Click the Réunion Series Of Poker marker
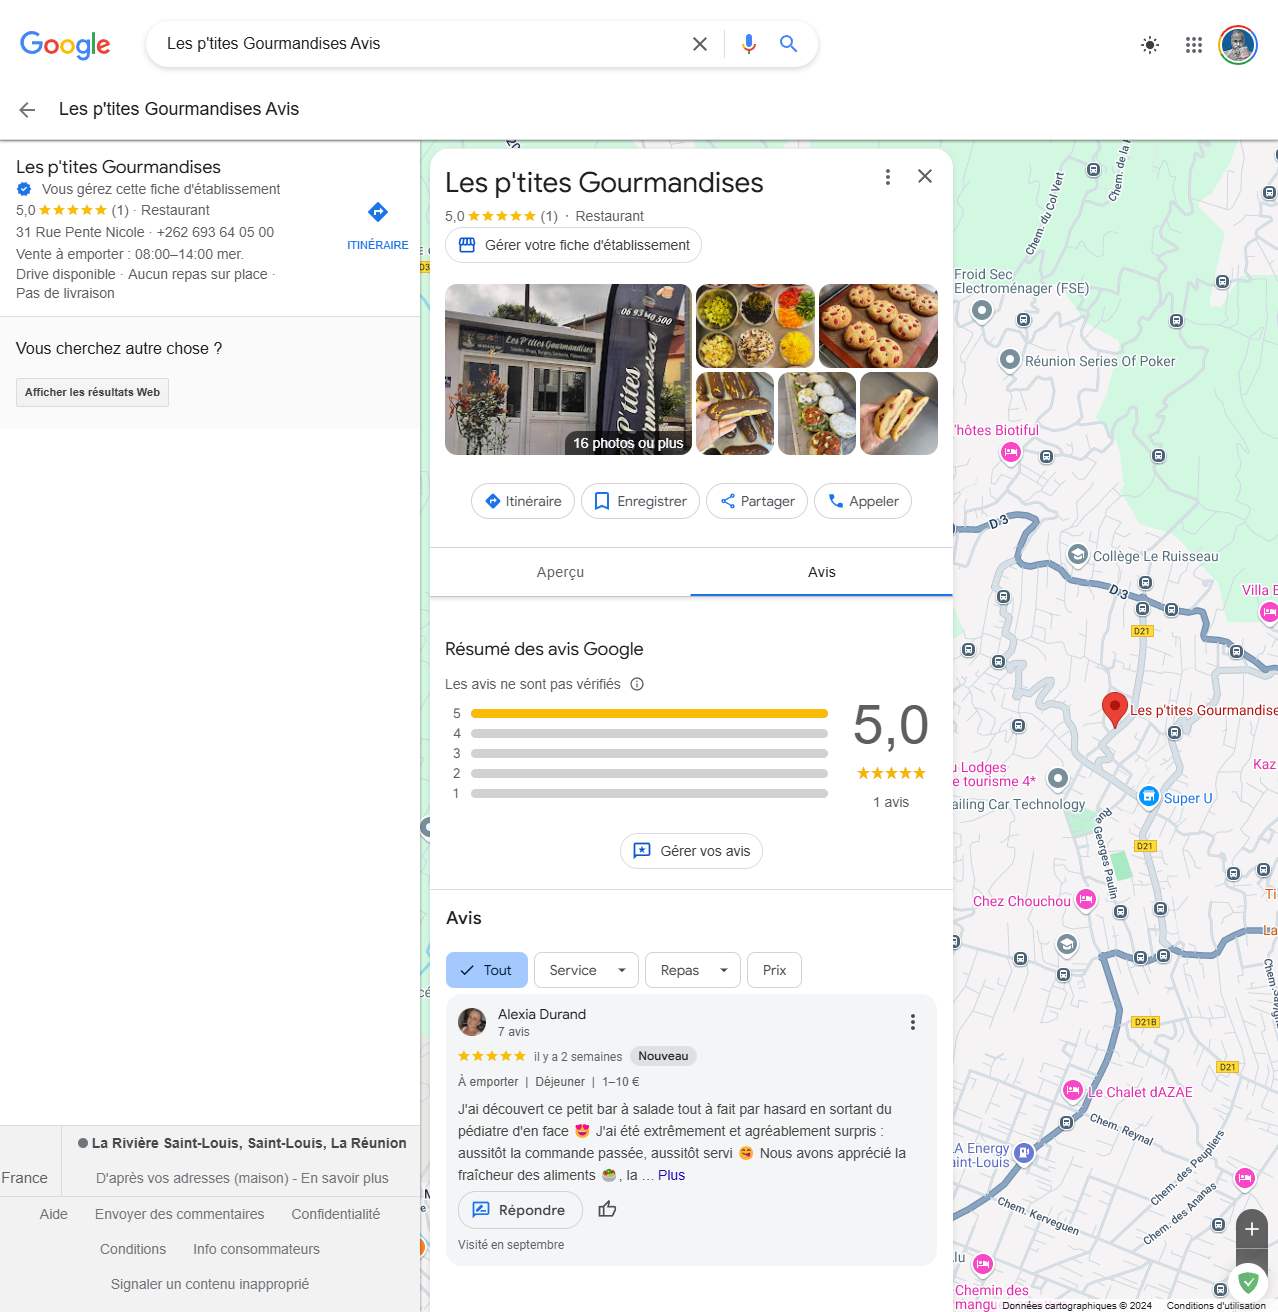1278x1312 pixels. pyautogui.click(x=1010, y=360)
